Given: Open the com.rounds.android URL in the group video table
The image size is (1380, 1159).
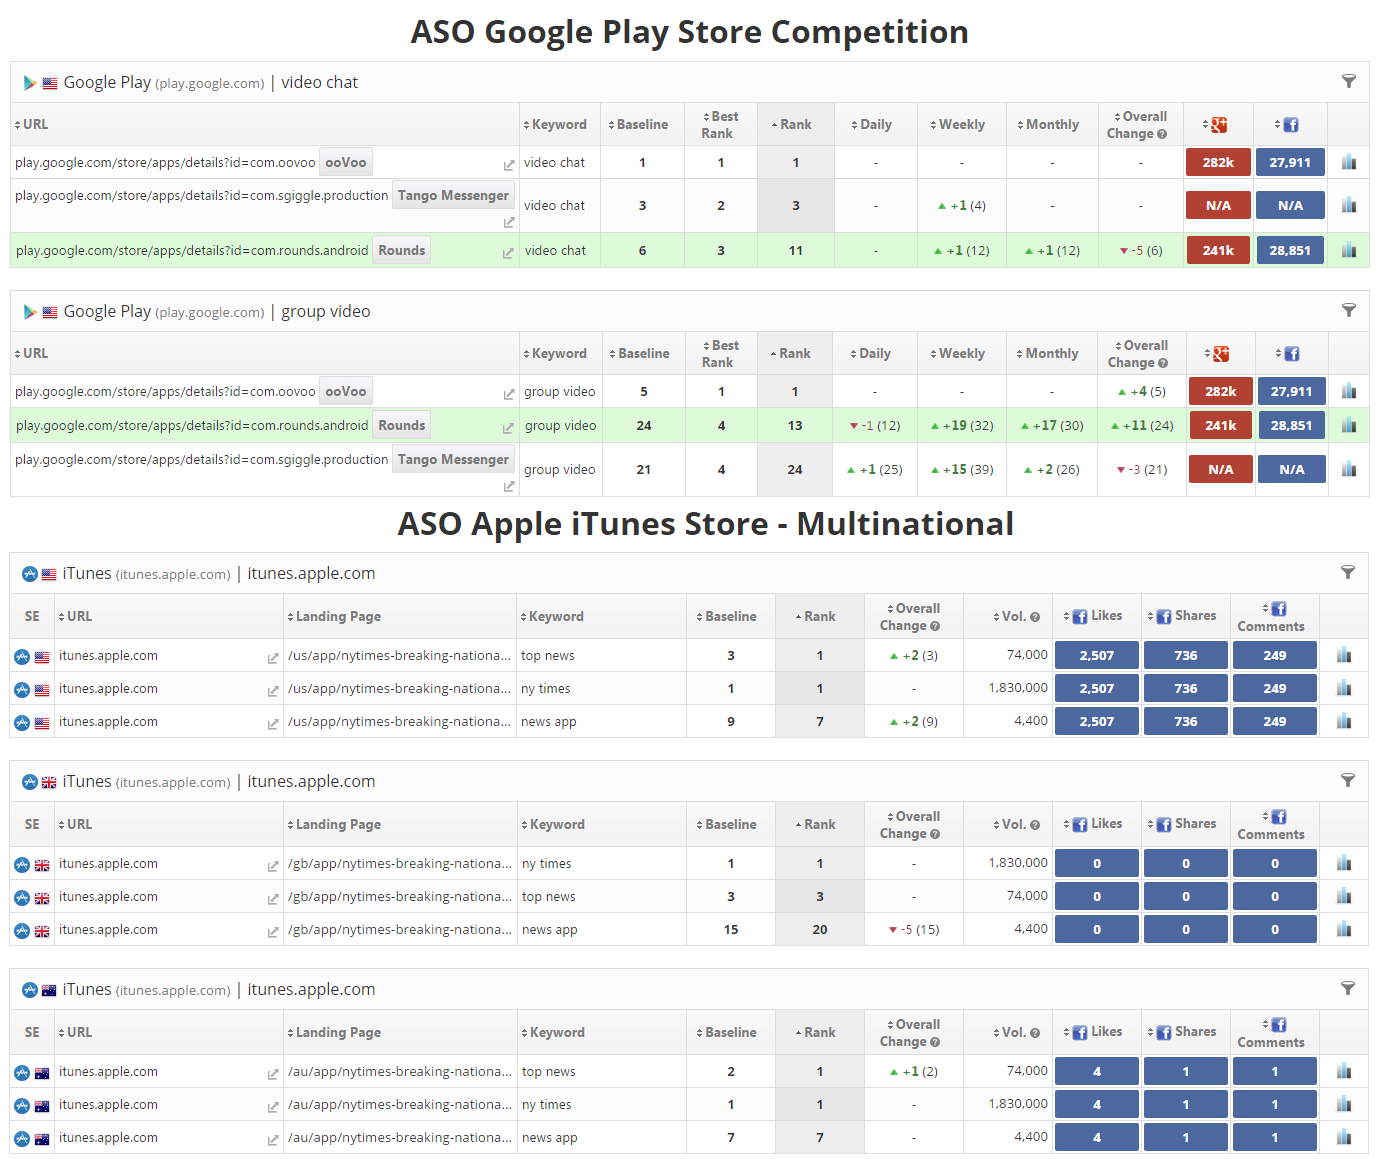Looking at the screenshot, I should pos(192,426).
